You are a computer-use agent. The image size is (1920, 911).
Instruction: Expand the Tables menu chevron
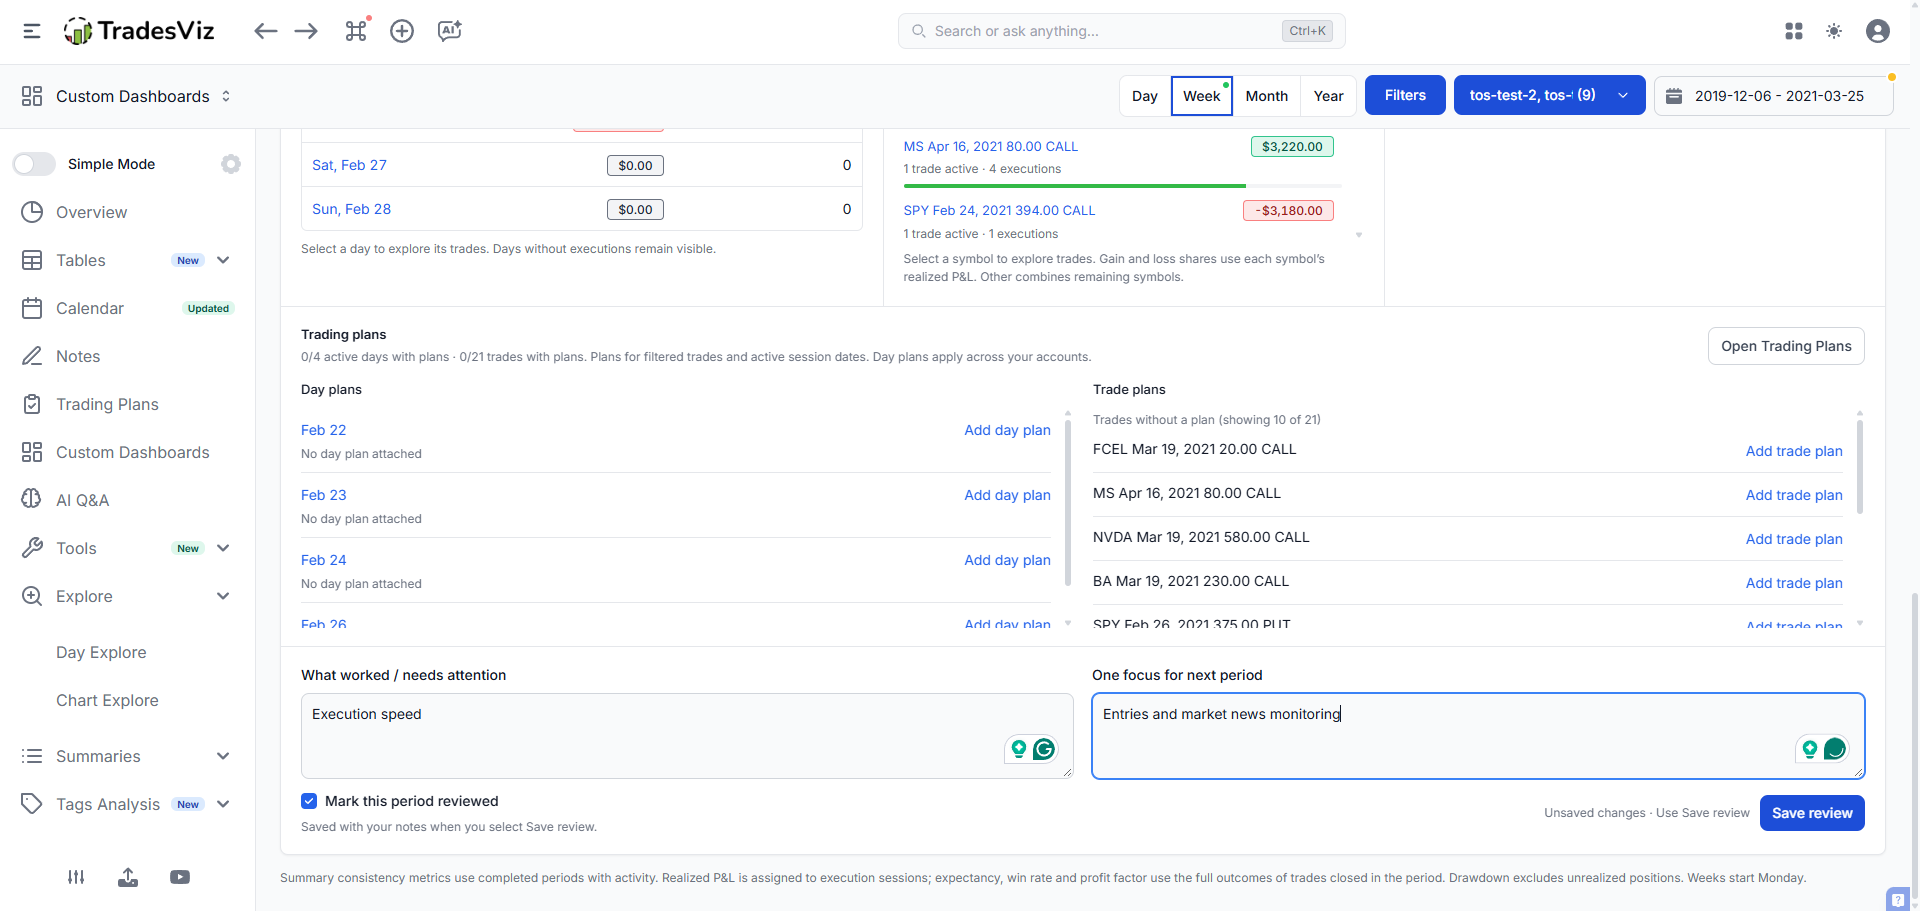223,260
